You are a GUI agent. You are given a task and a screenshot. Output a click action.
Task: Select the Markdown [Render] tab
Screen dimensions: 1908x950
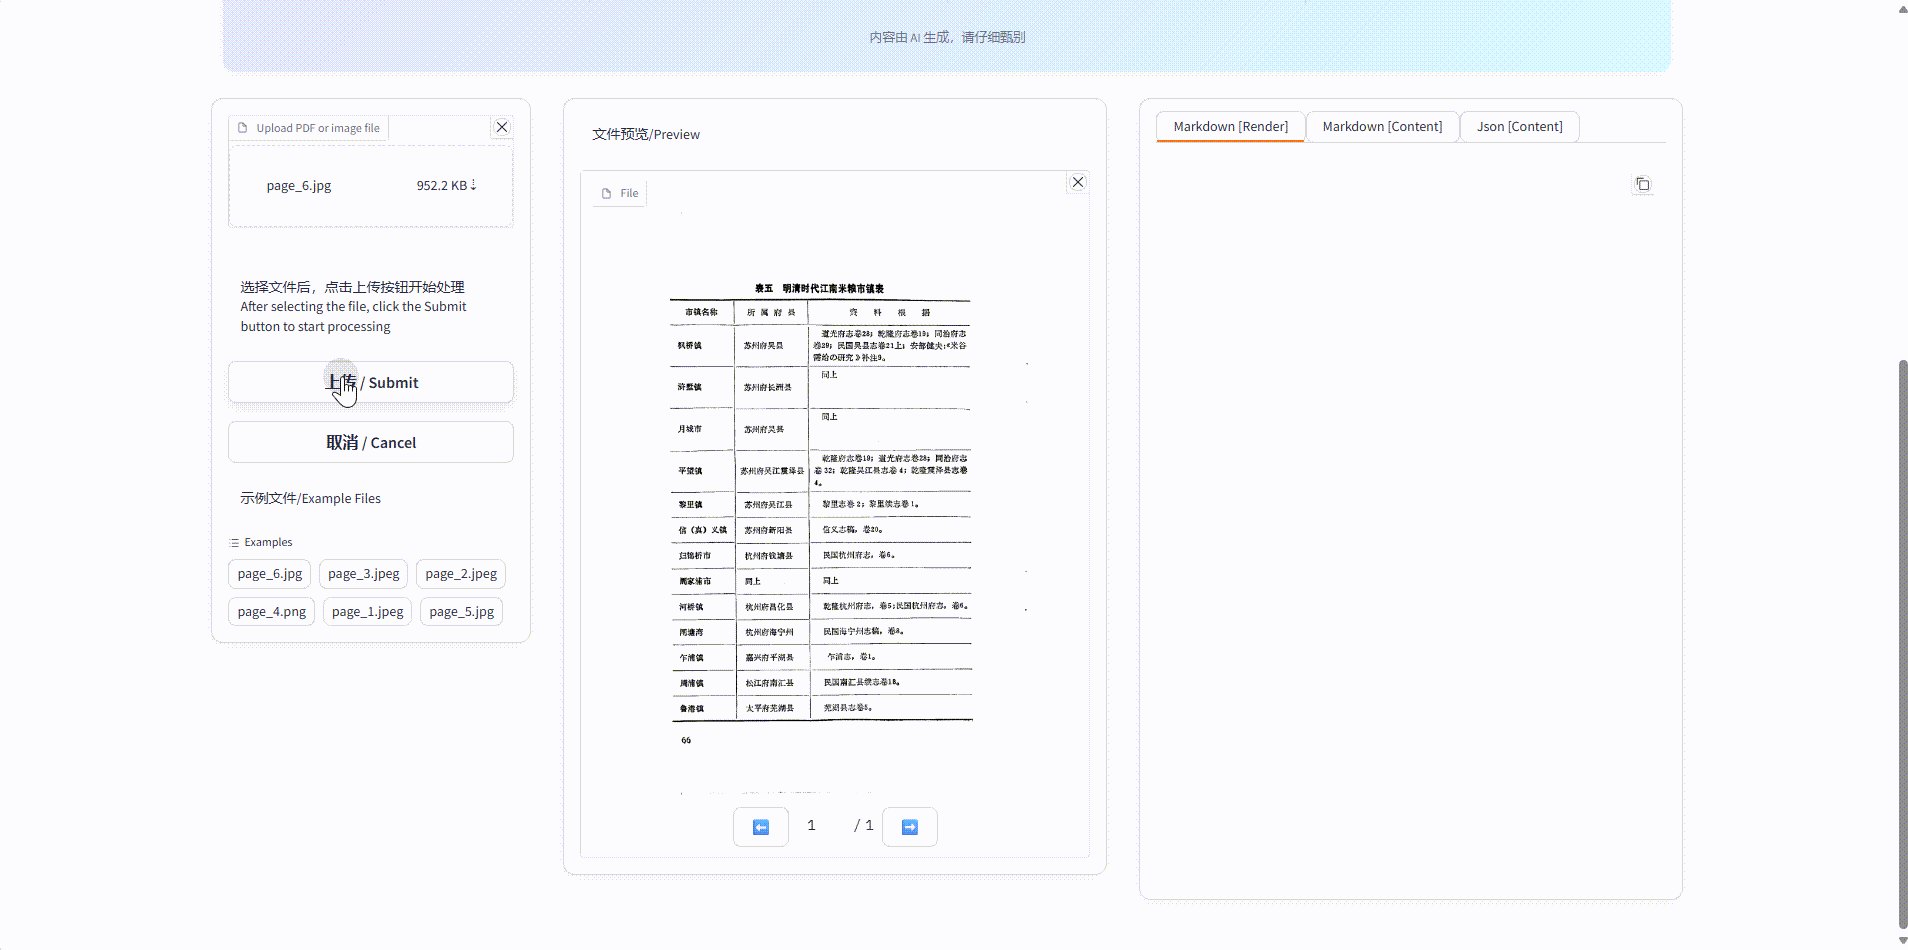point(1230,126)
